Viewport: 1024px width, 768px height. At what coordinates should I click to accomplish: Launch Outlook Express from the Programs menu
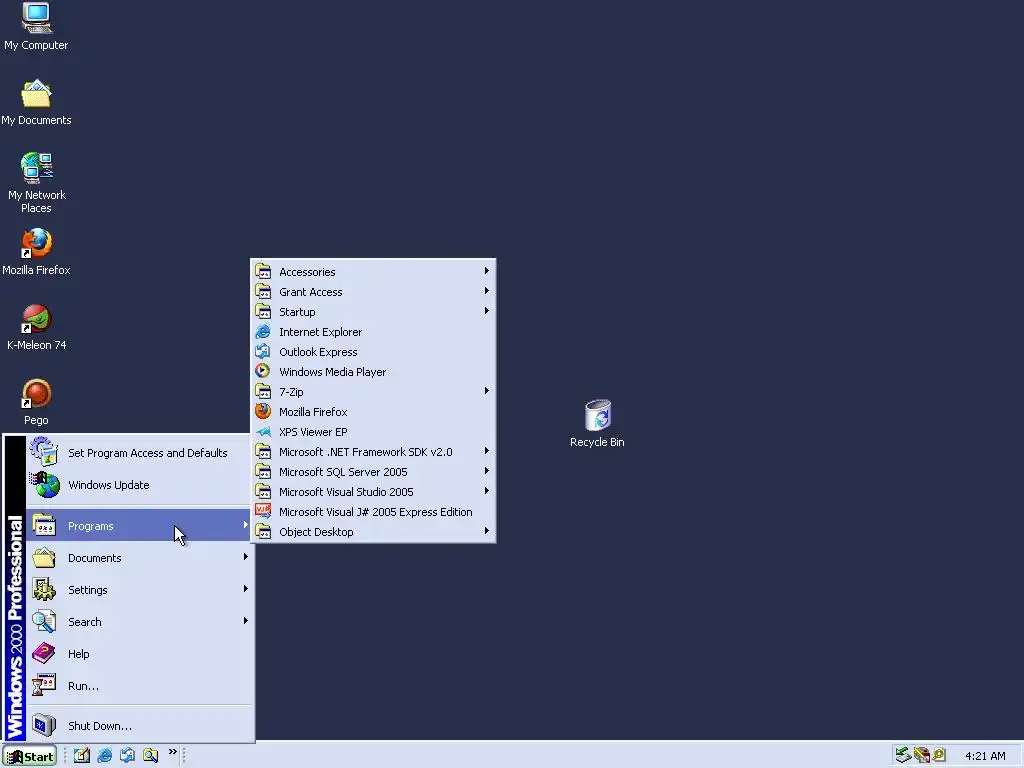tap(373, 352)
